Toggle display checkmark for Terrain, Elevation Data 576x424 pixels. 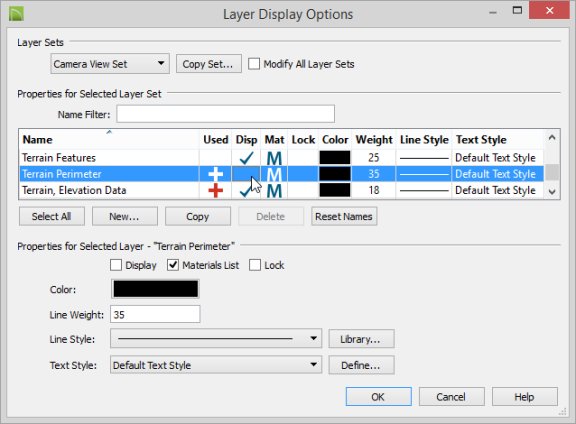coord(245,191)
